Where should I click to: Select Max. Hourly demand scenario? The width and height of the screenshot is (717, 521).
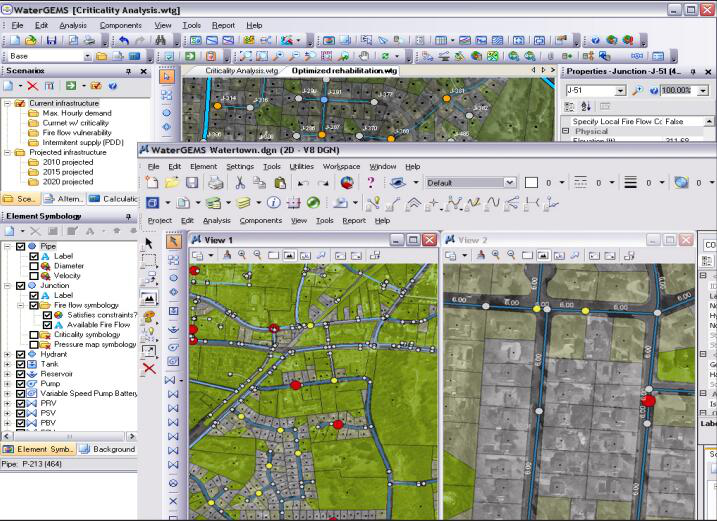tap(77, 113)
